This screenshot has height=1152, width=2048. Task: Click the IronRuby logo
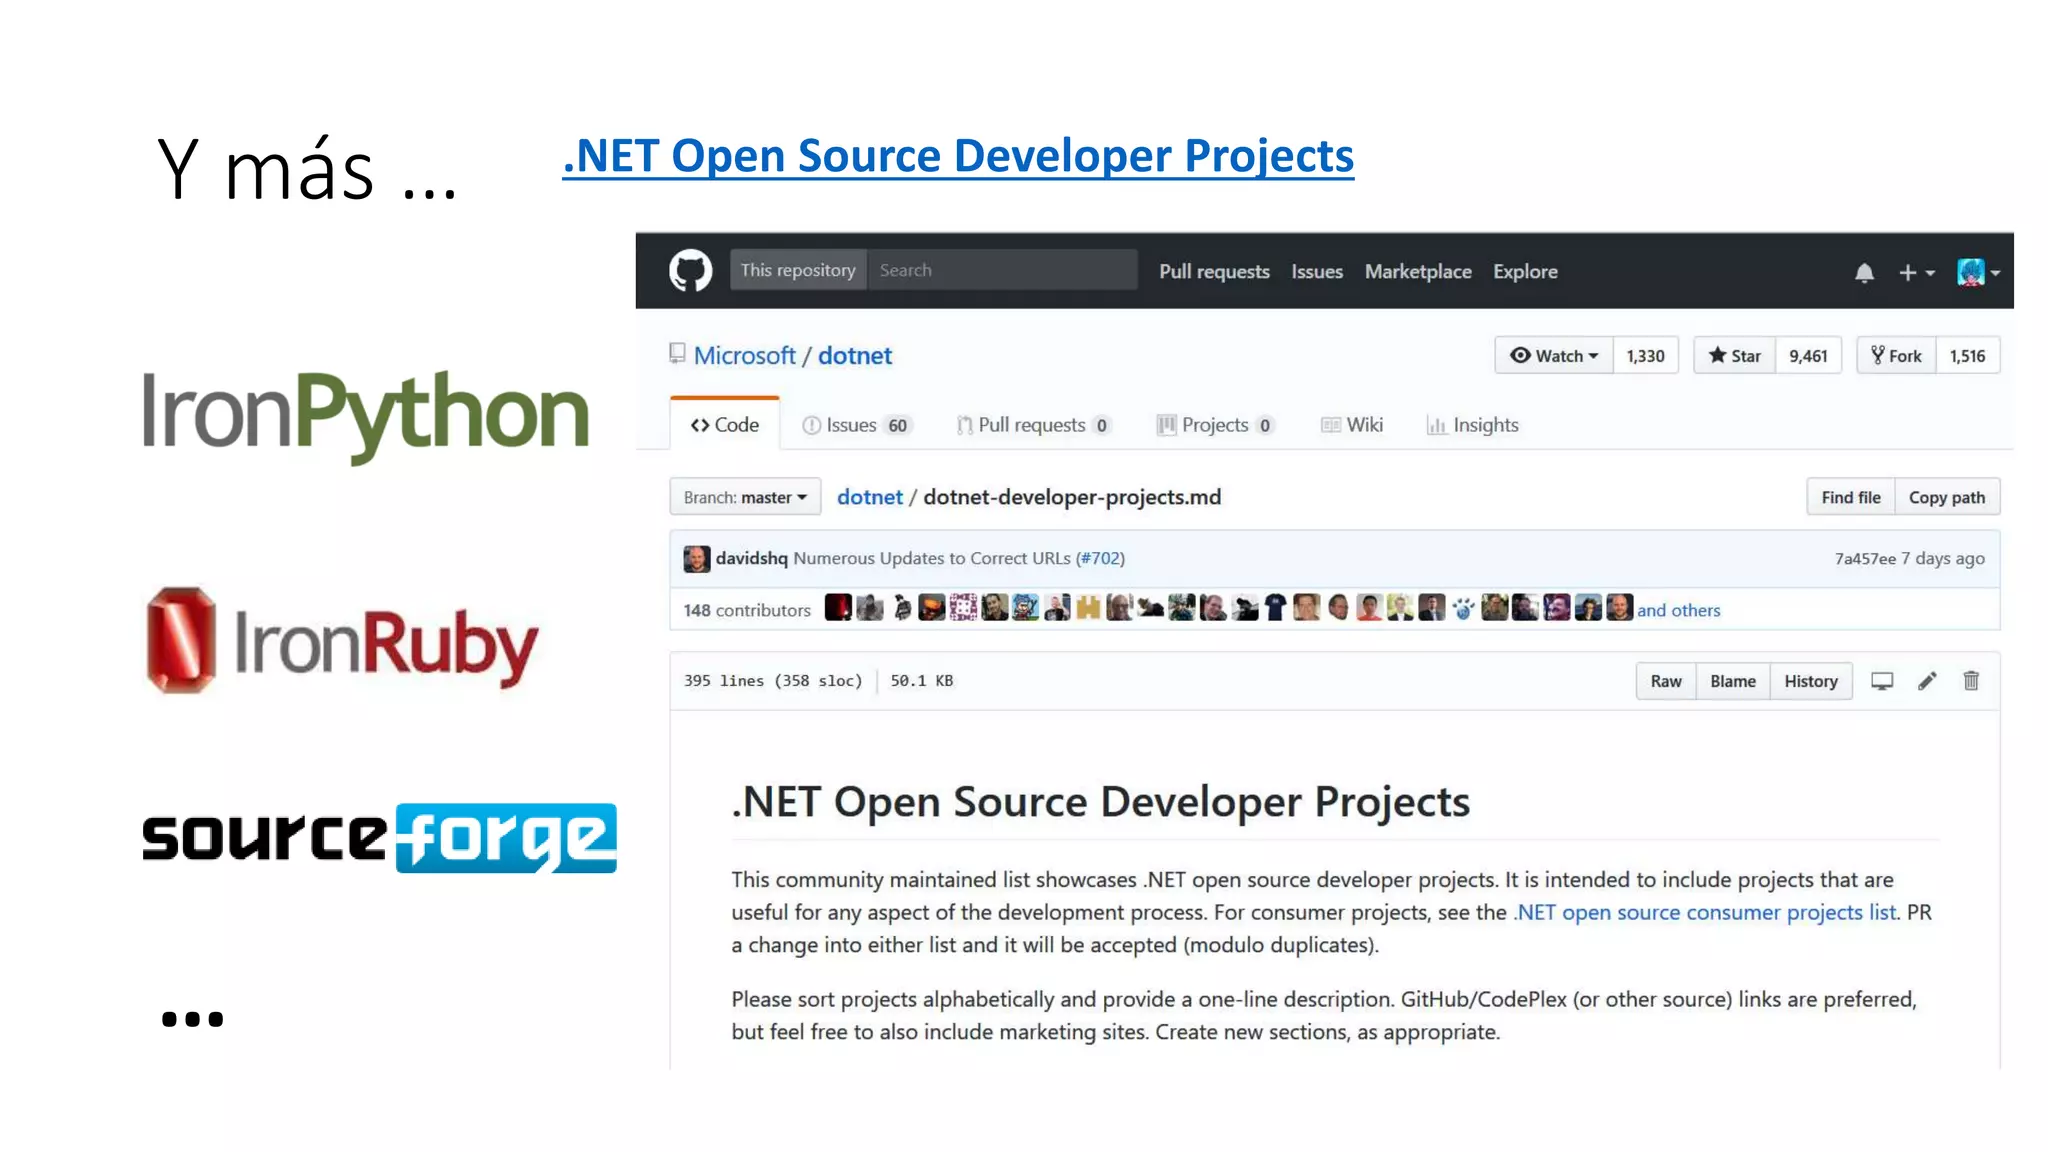click(343, 641)
